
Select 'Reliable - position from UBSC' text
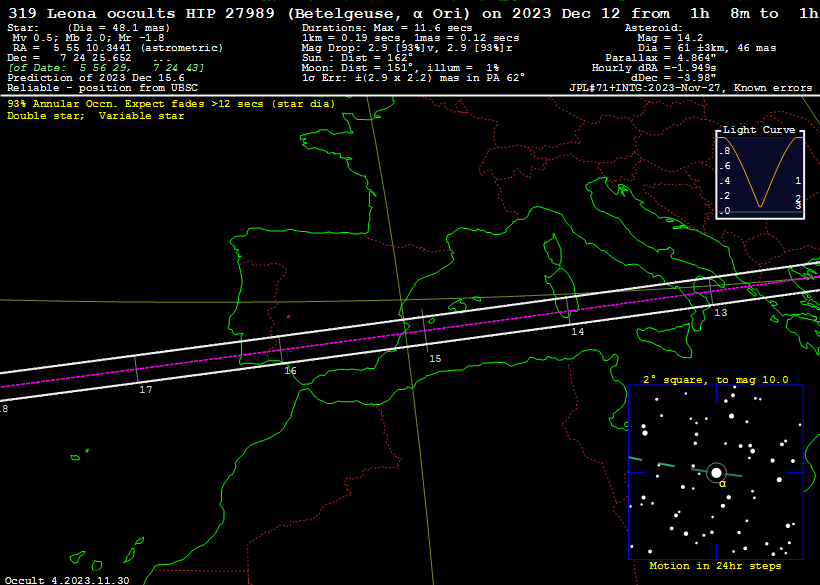point(102,88)
